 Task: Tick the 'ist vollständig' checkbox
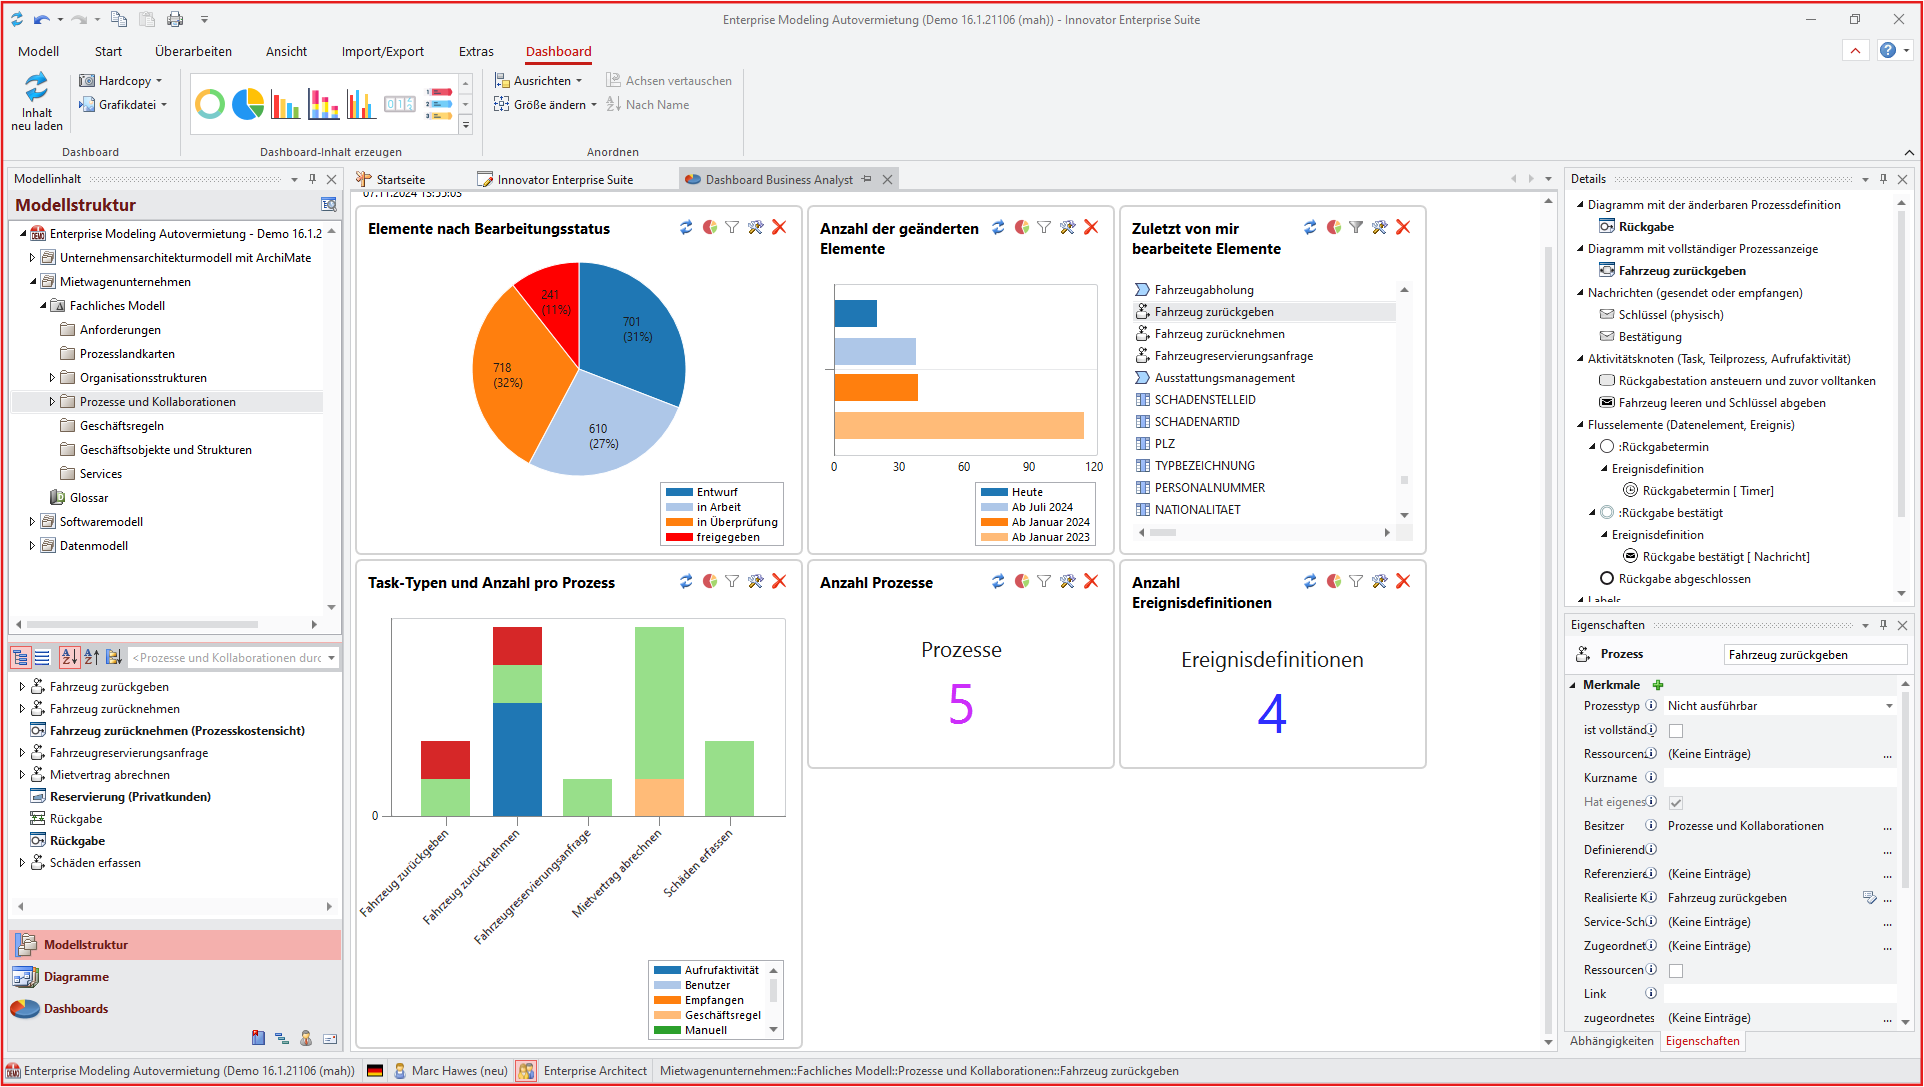[x=1676, y=730]
